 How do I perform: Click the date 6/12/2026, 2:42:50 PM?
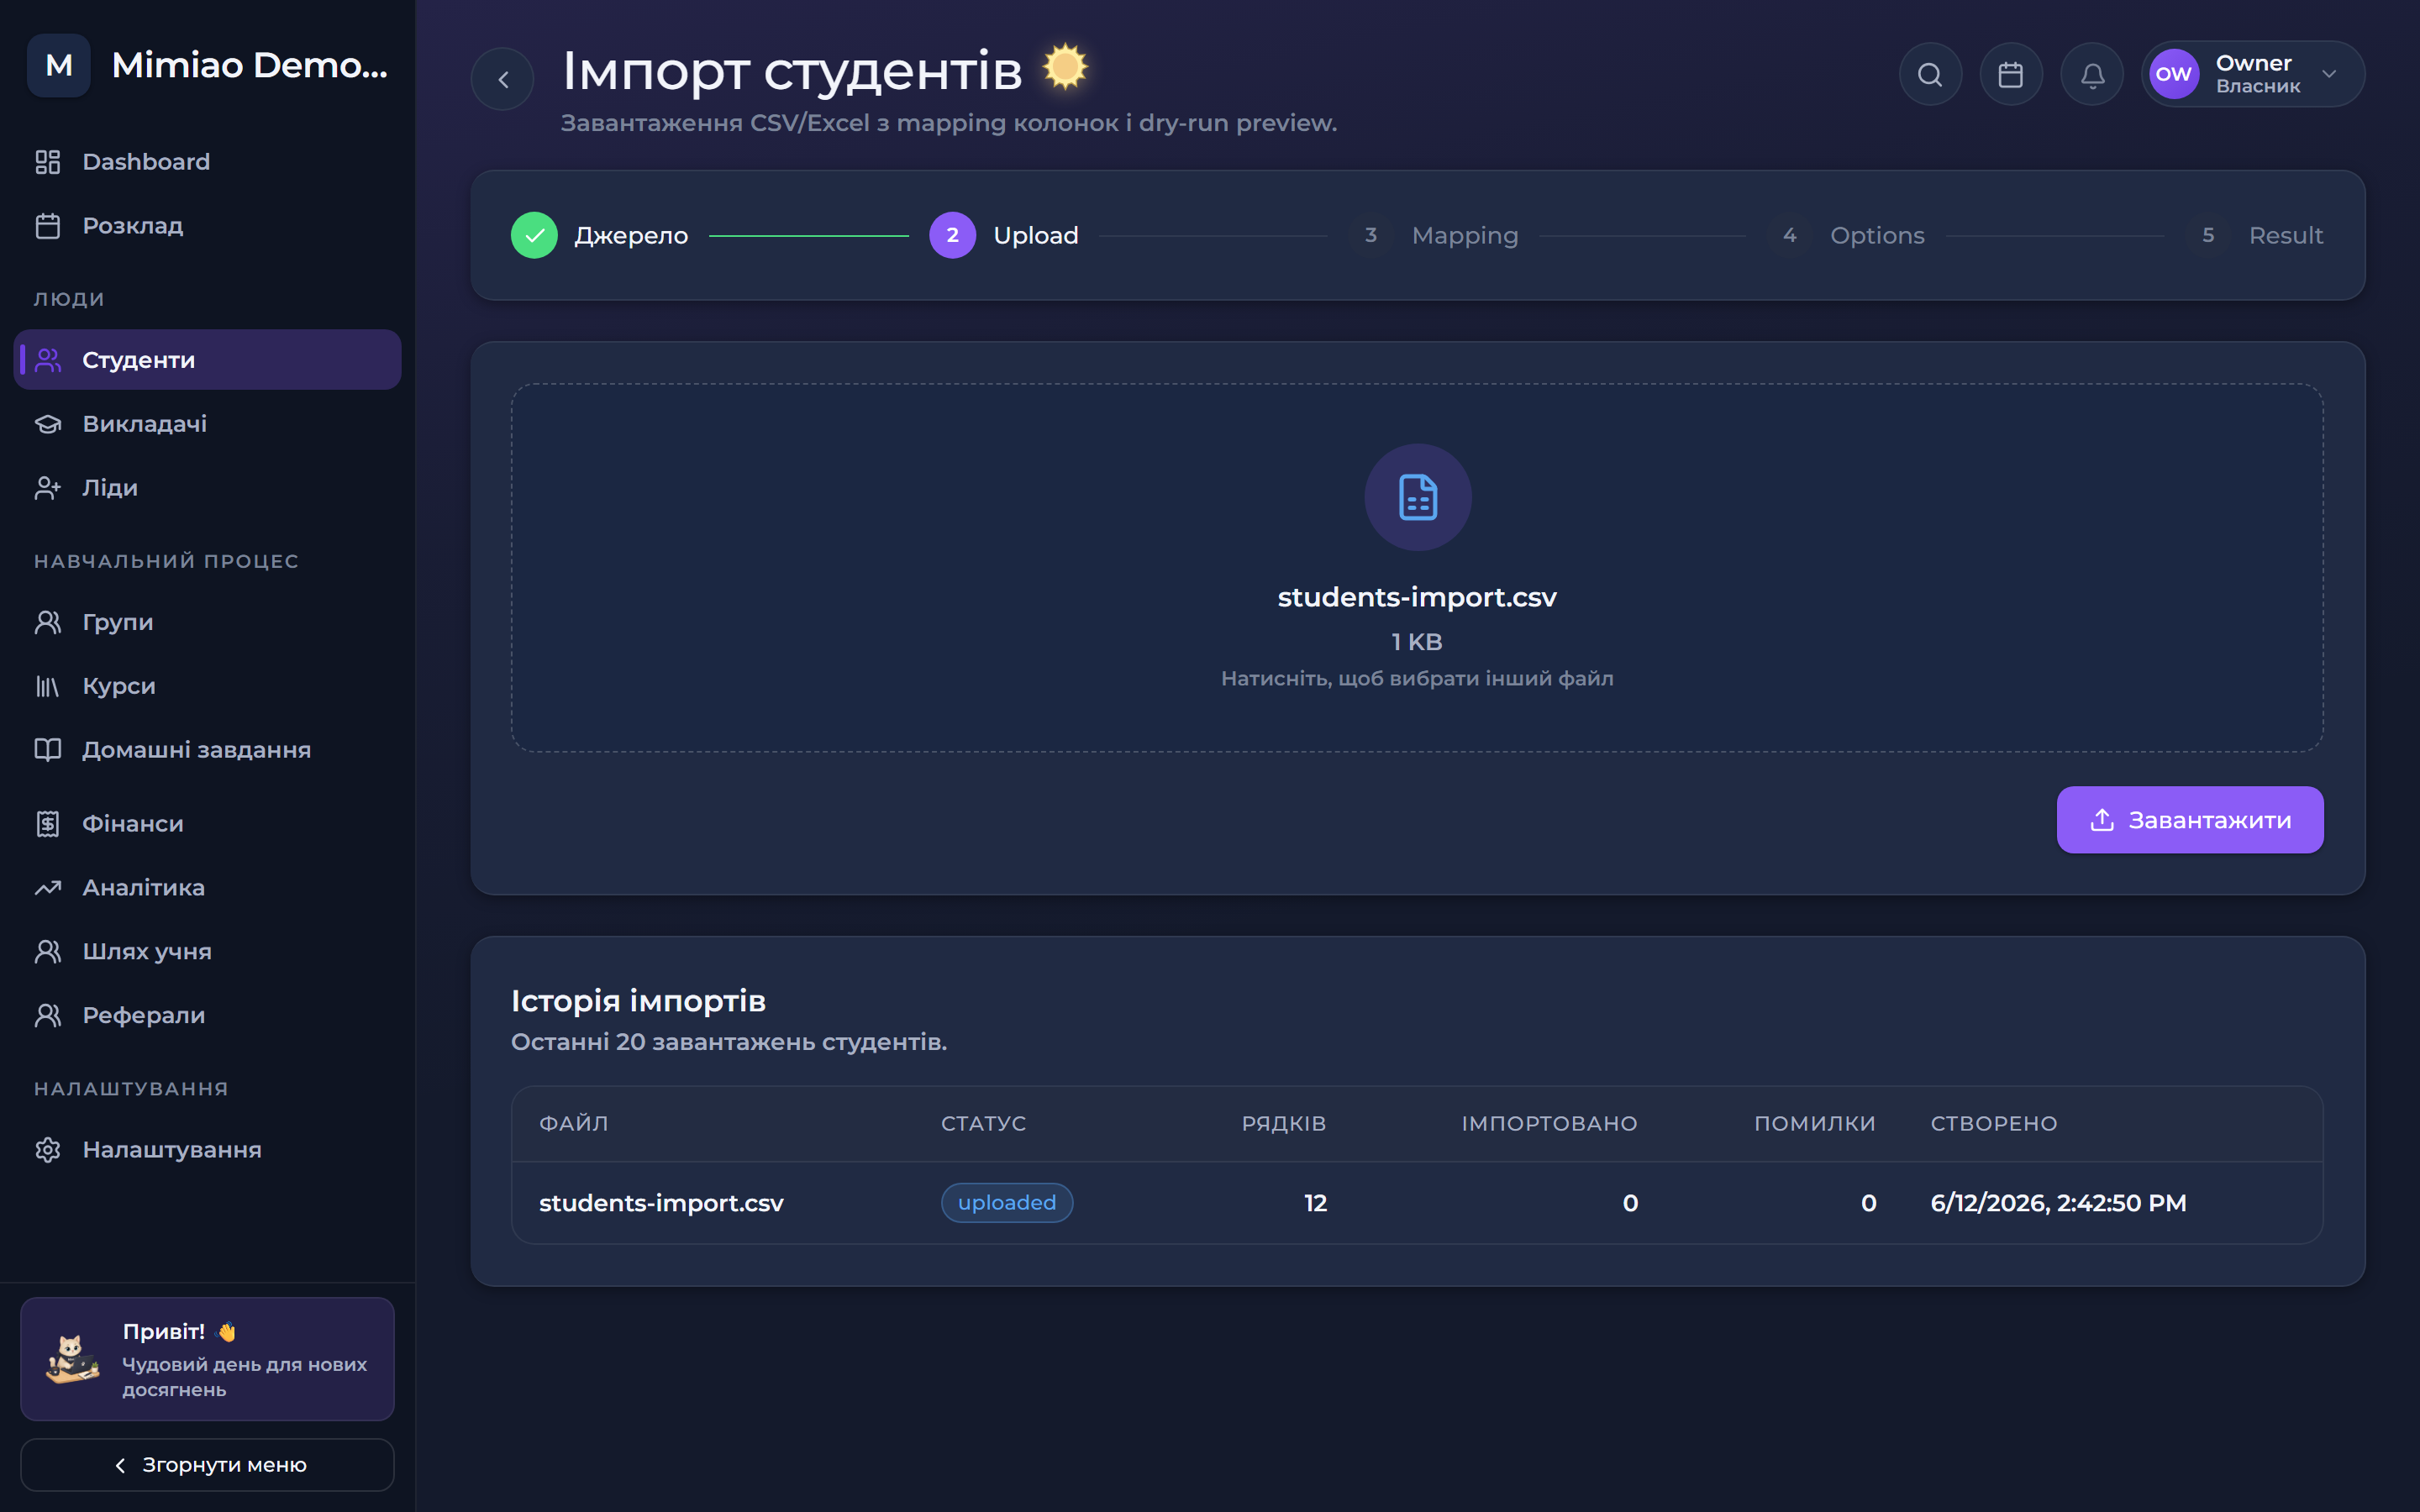click(x=2058, y=1203)
